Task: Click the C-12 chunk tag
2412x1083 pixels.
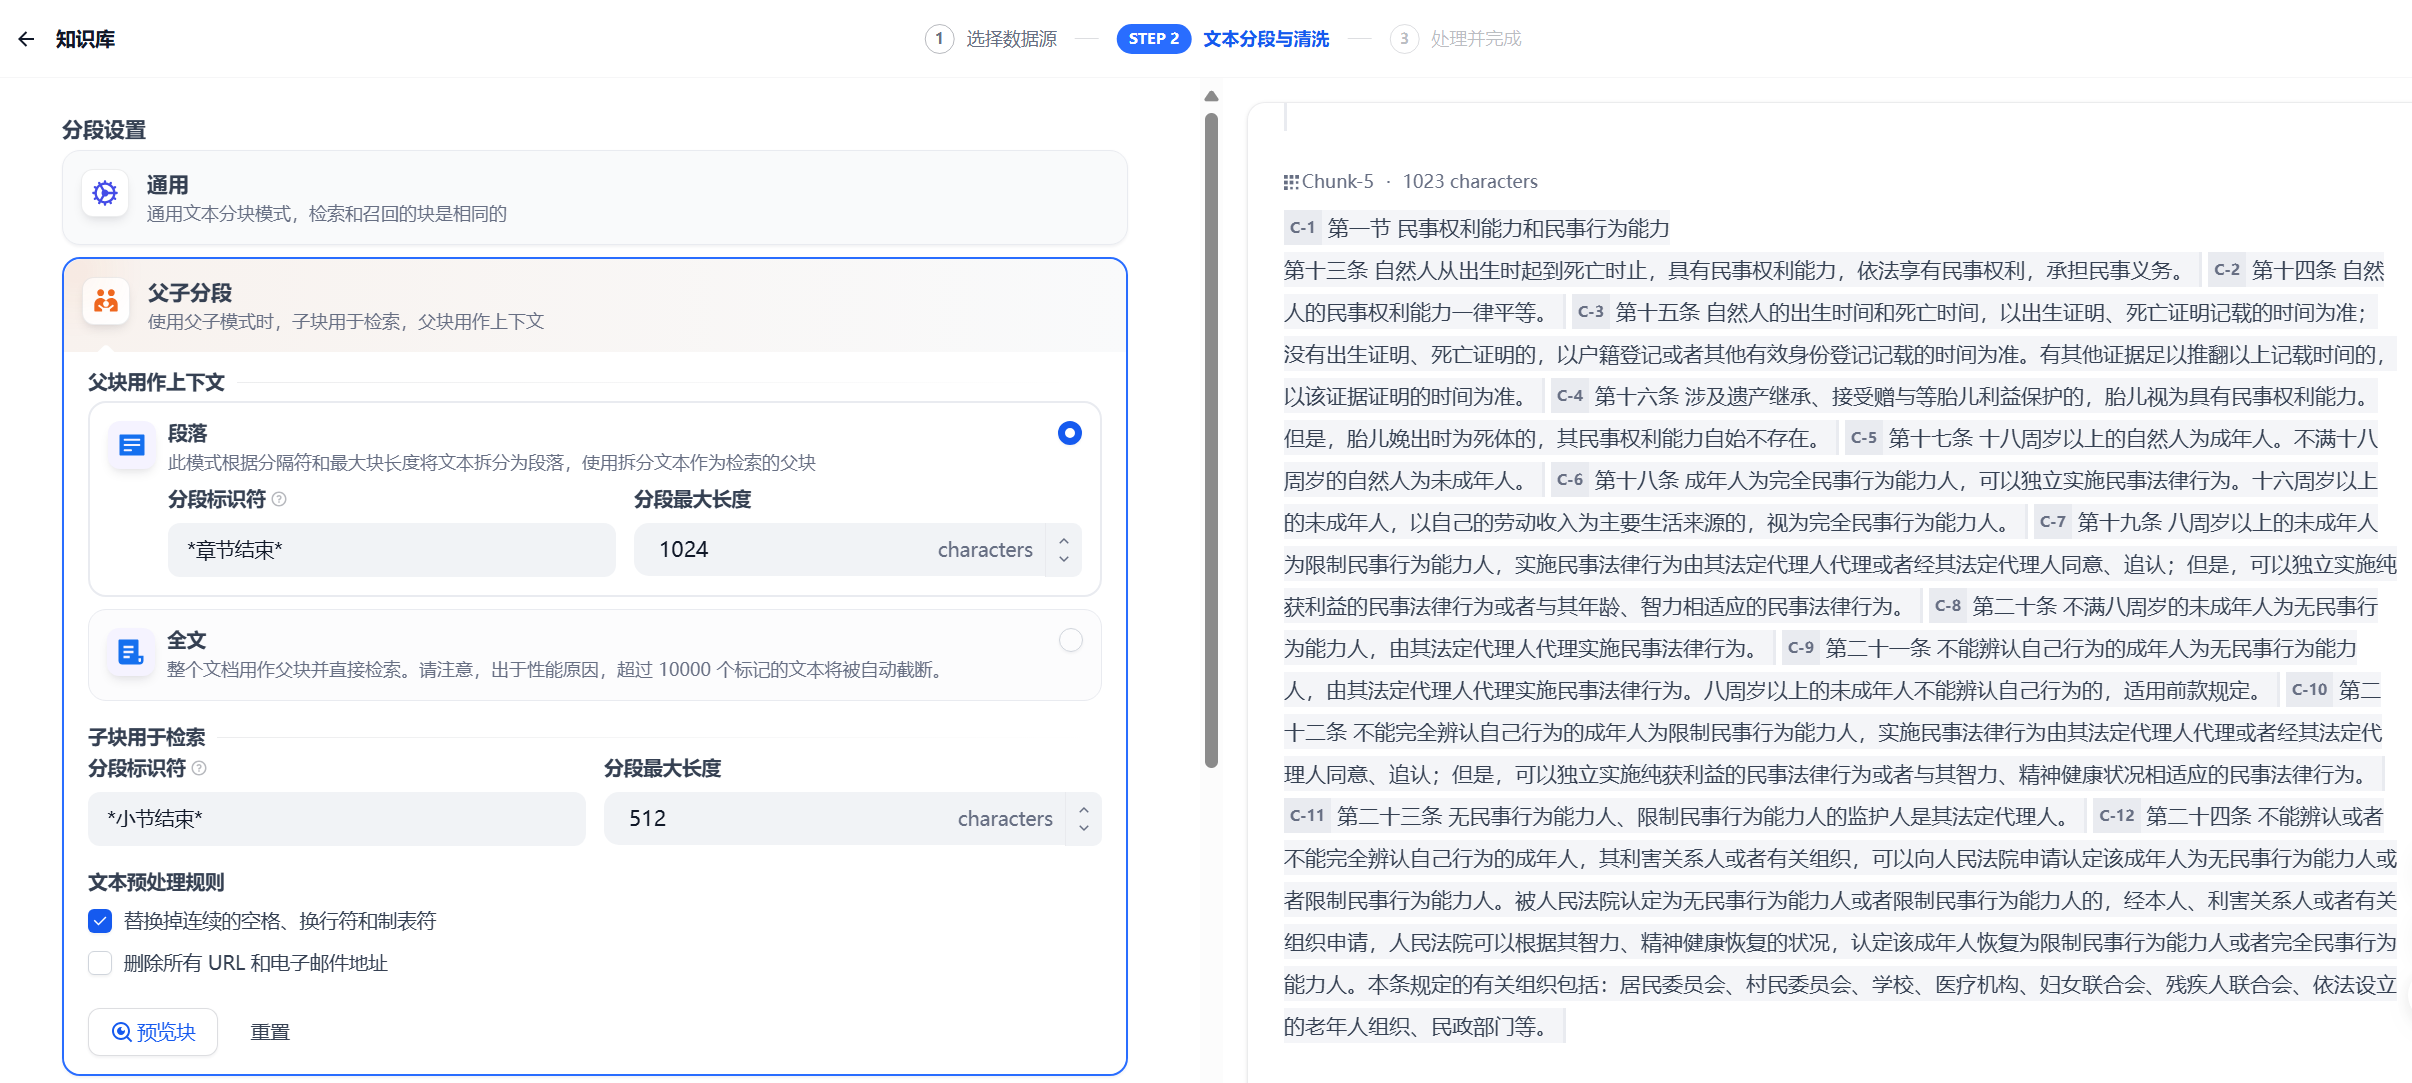Action: pyautogui.click(x=2116, y=816)
